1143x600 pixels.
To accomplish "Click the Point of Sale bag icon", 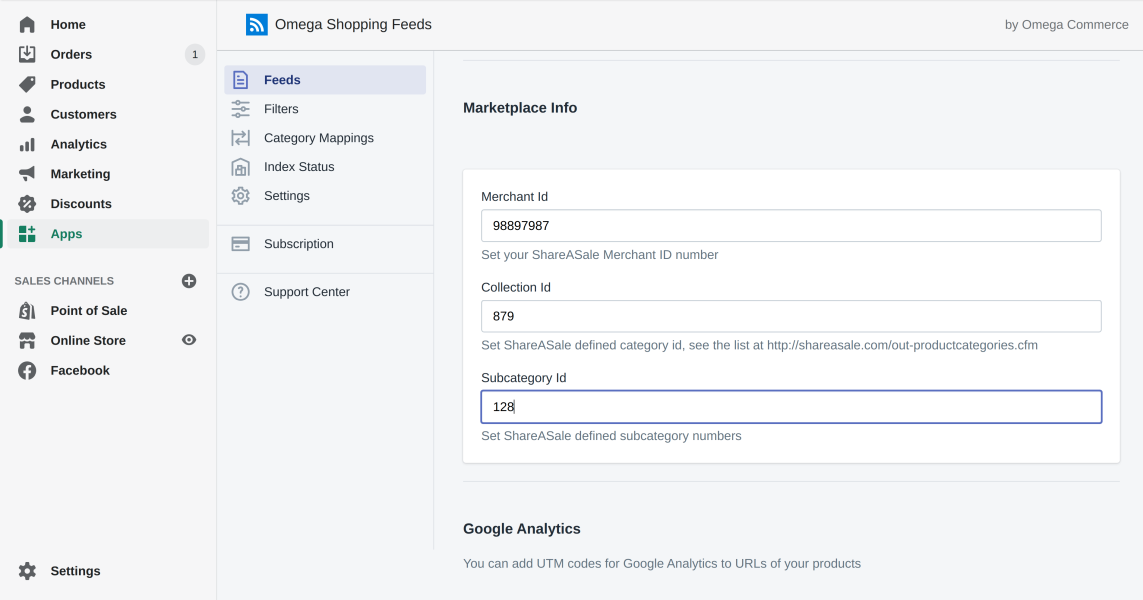I will 27,311.
